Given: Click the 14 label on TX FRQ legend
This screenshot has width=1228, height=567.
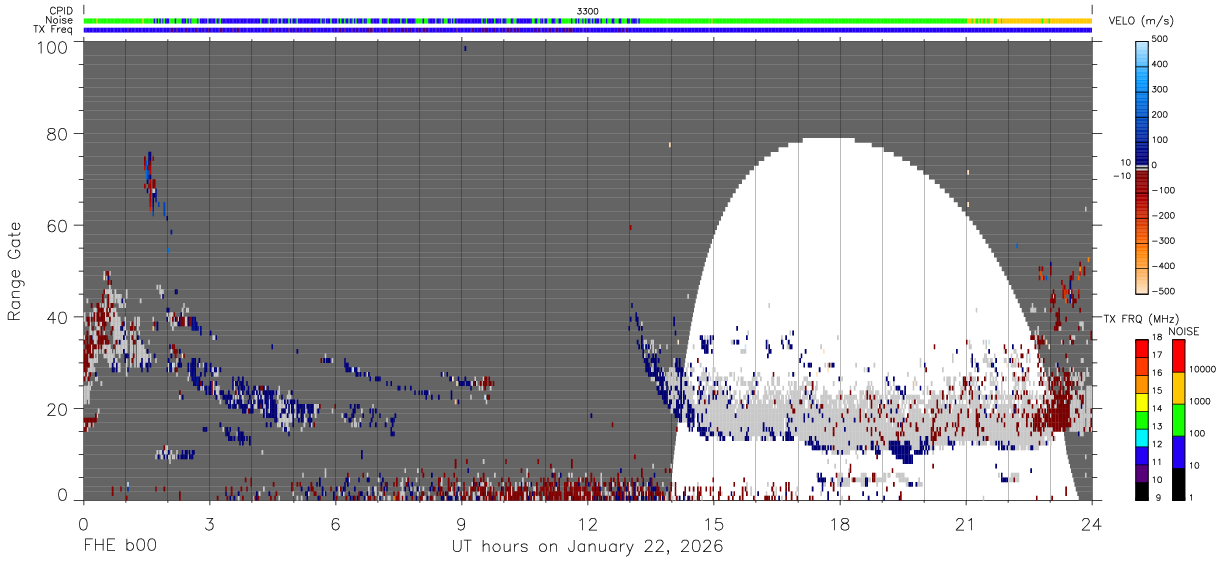Looking at the screenshot, I should tap(1157, 411).
